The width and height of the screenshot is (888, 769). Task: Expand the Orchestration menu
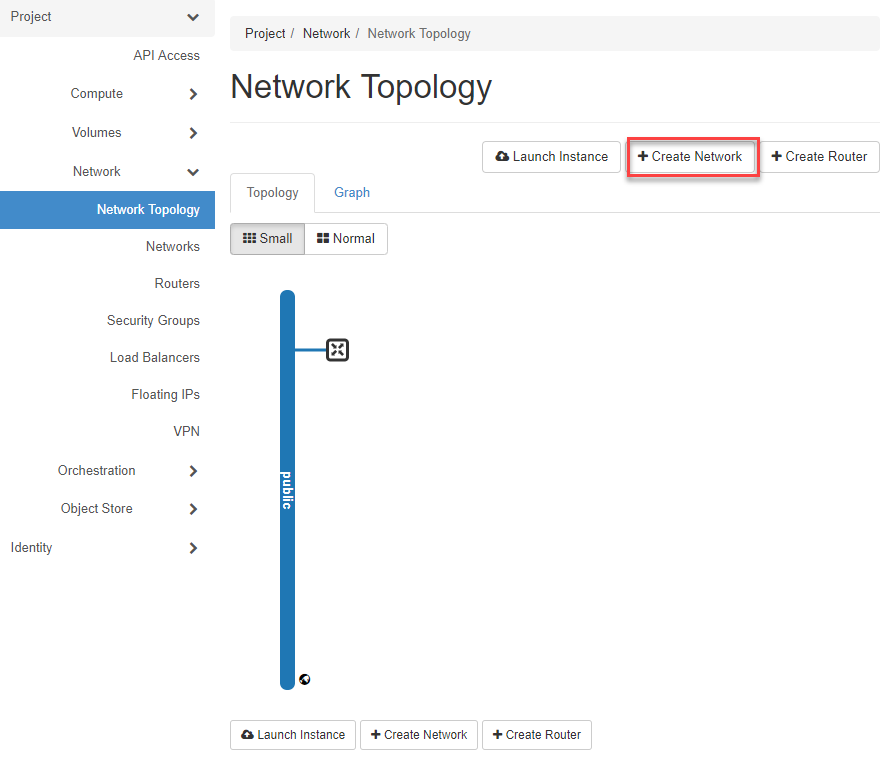pos(193,471)
